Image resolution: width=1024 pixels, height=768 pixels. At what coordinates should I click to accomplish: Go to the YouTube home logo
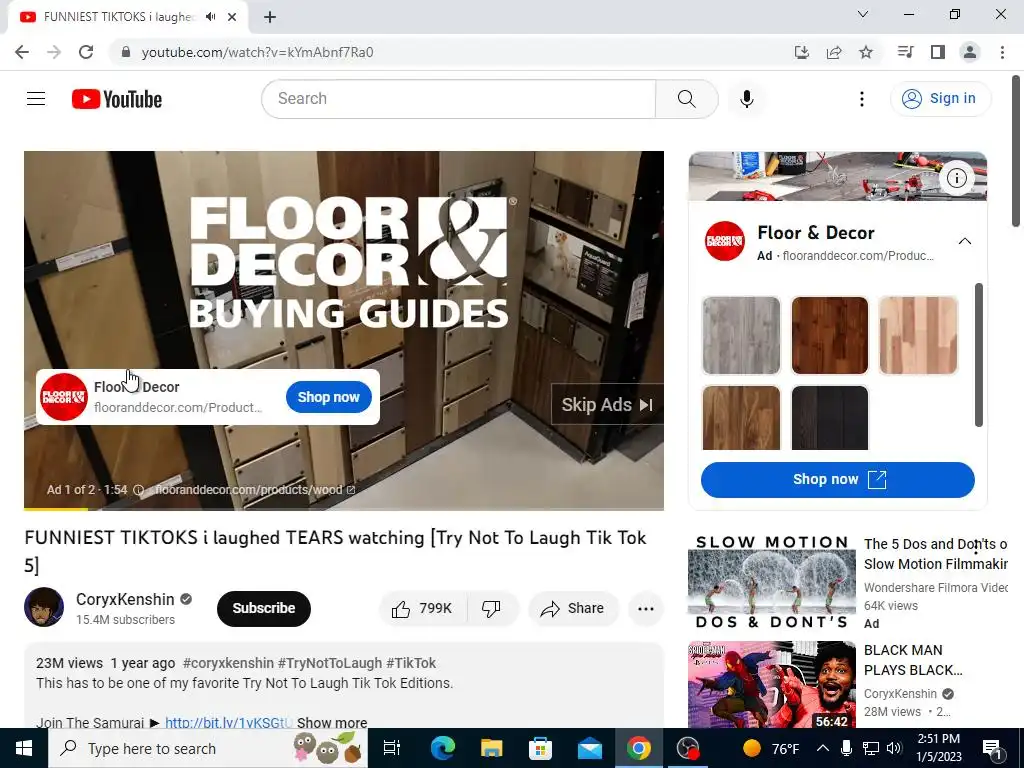tap(117, 99)
